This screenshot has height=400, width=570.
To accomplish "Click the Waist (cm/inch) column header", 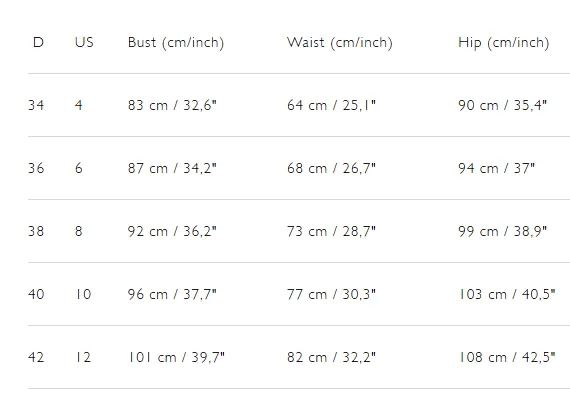I will pos(340,43).
